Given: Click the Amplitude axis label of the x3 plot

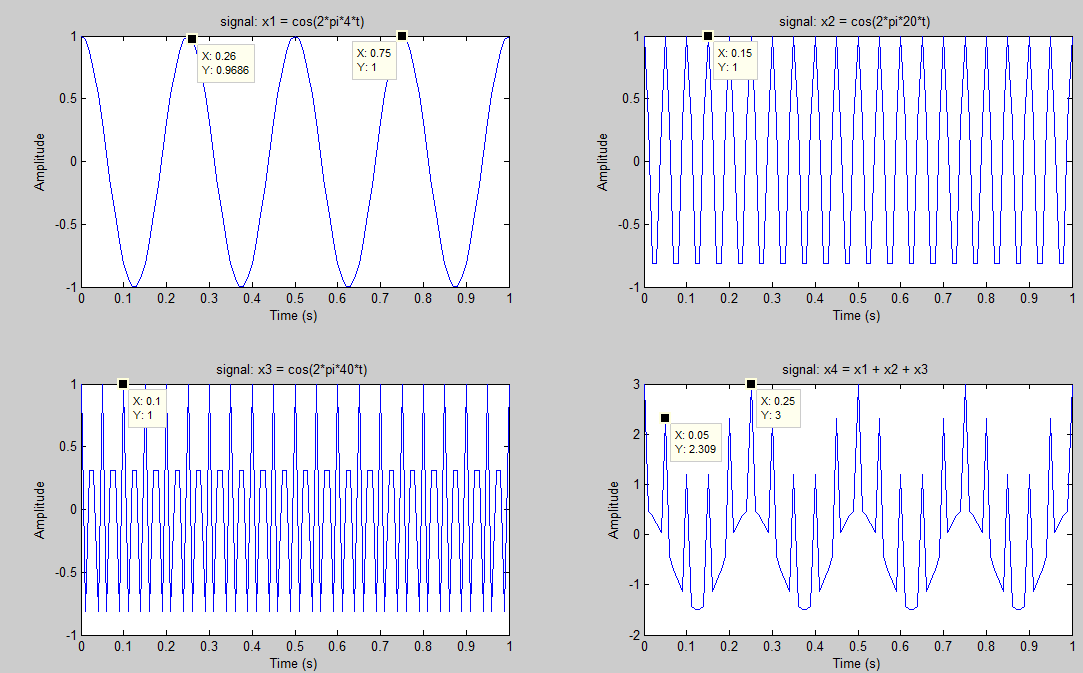Looking at the screenshot, I should [x=38, y=507].
